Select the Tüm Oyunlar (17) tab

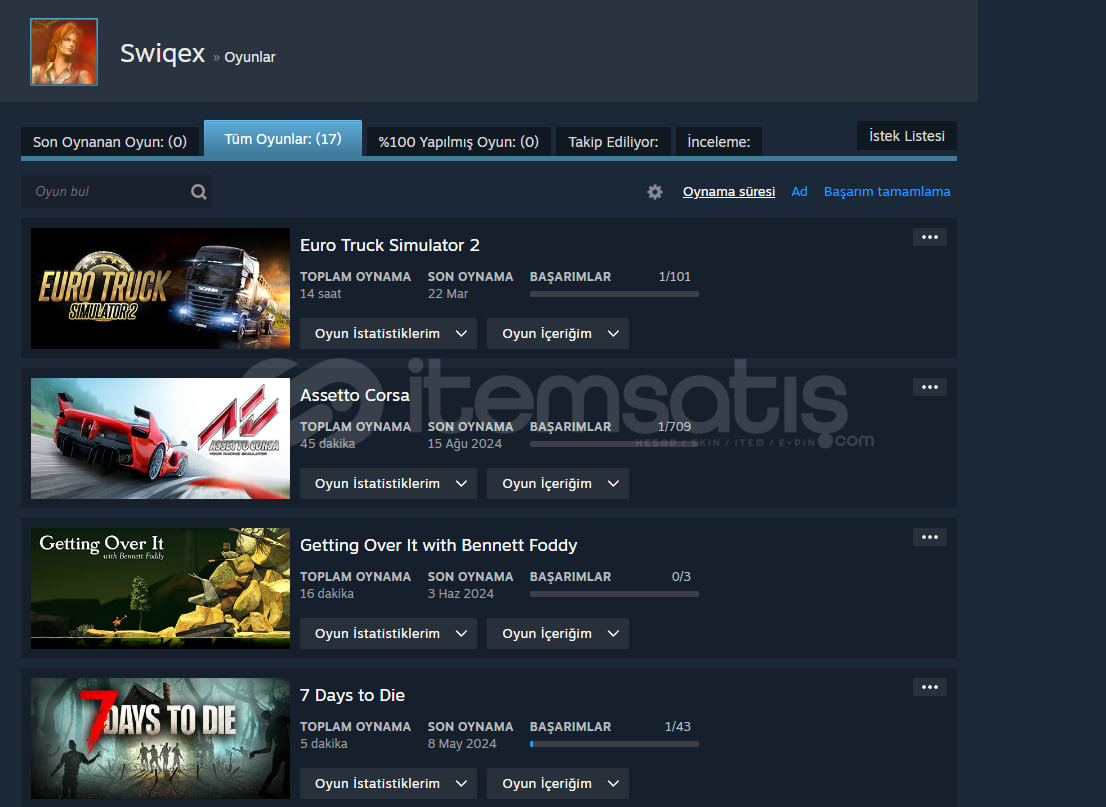(283, 139)
